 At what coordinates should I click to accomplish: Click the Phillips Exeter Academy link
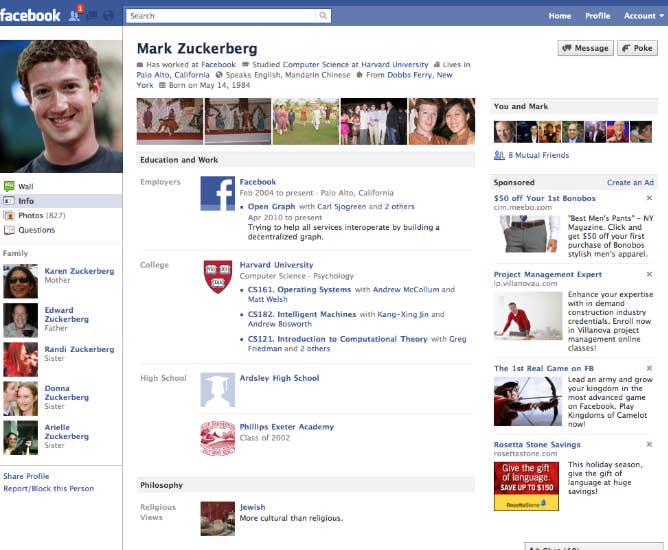[x=287, y=426]
